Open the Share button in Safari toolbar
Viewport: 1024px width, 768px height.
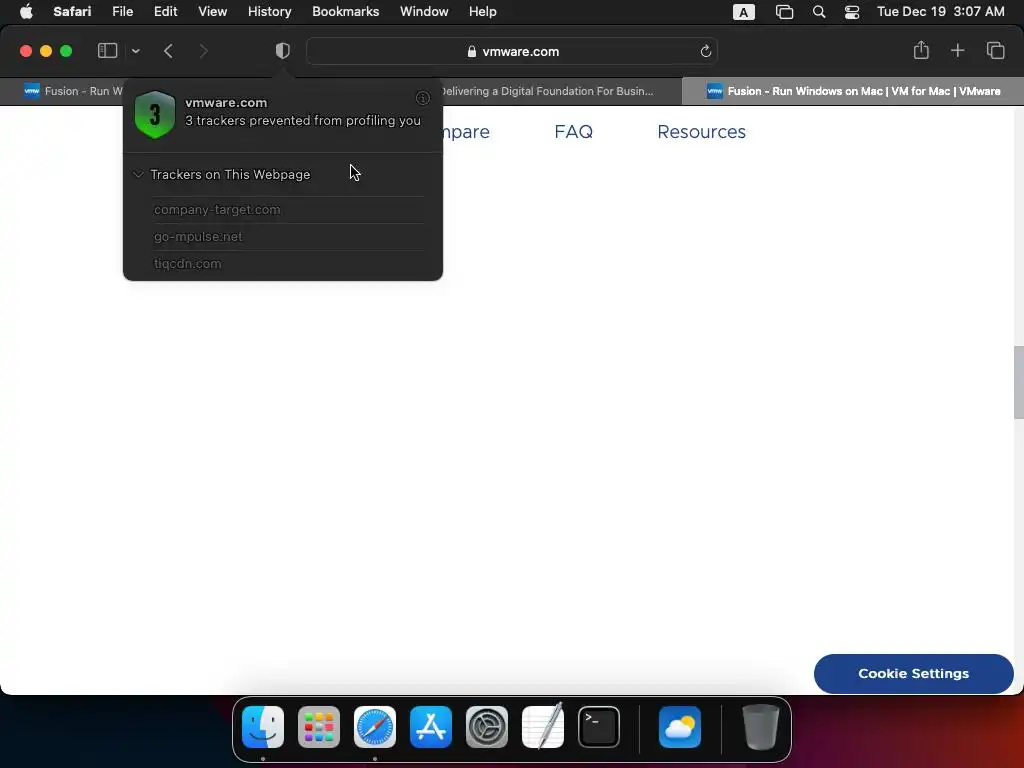(x=921, y=50)
